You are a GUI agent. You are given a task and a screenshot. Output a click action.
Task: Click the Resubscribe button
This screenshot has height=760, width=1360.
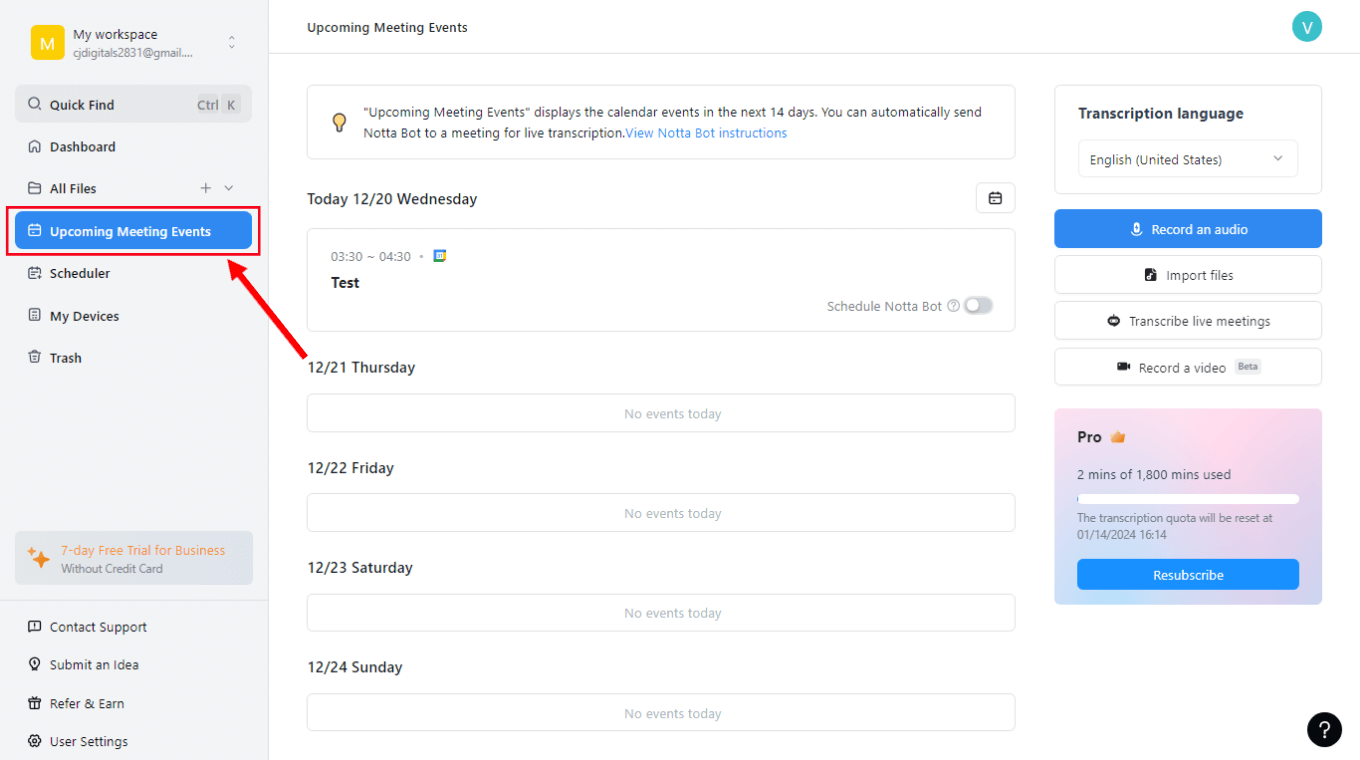coord(1188,575)
